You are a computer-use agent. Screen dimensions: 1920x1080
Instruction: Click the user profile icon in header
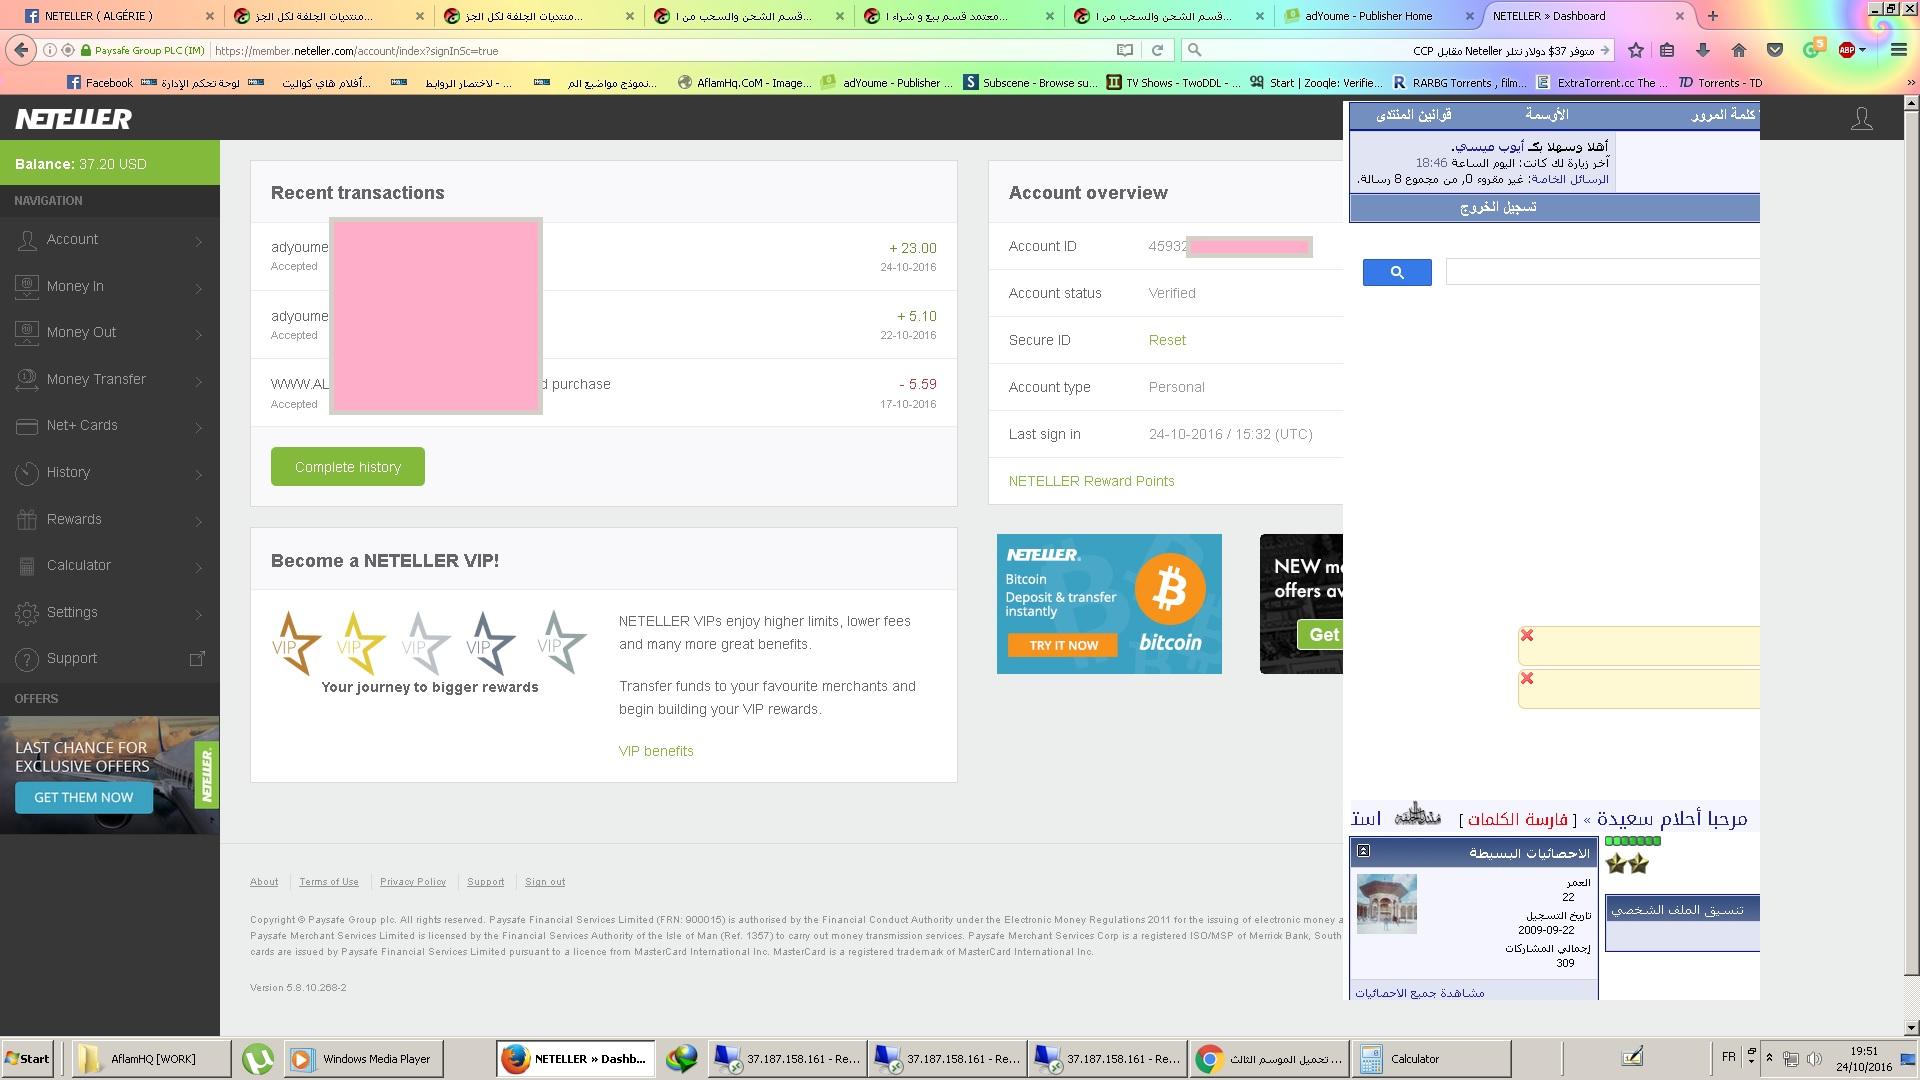click(1861, 119)
